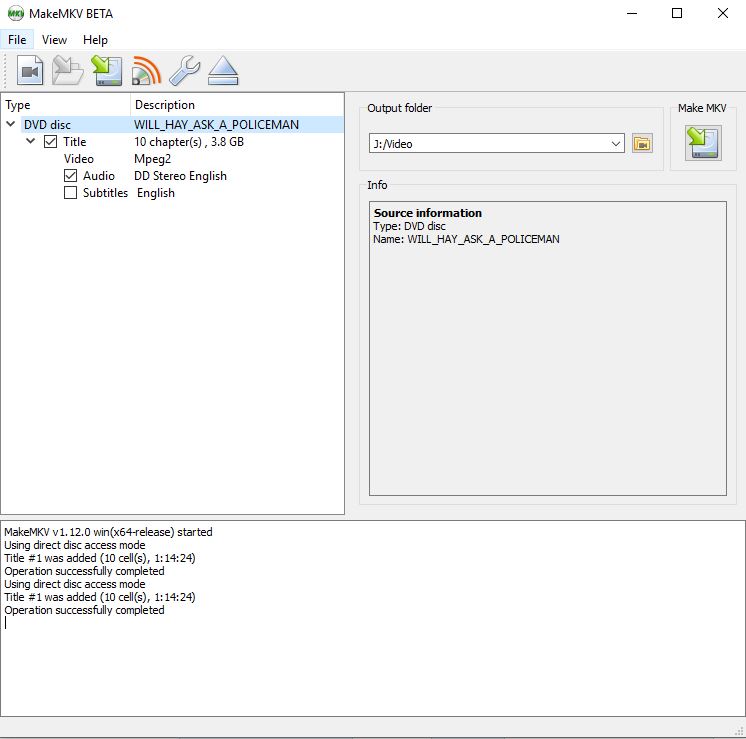Browse for output folder with folder icon
The height and width of the screenshot is (739, 746).
pos(642,144)
